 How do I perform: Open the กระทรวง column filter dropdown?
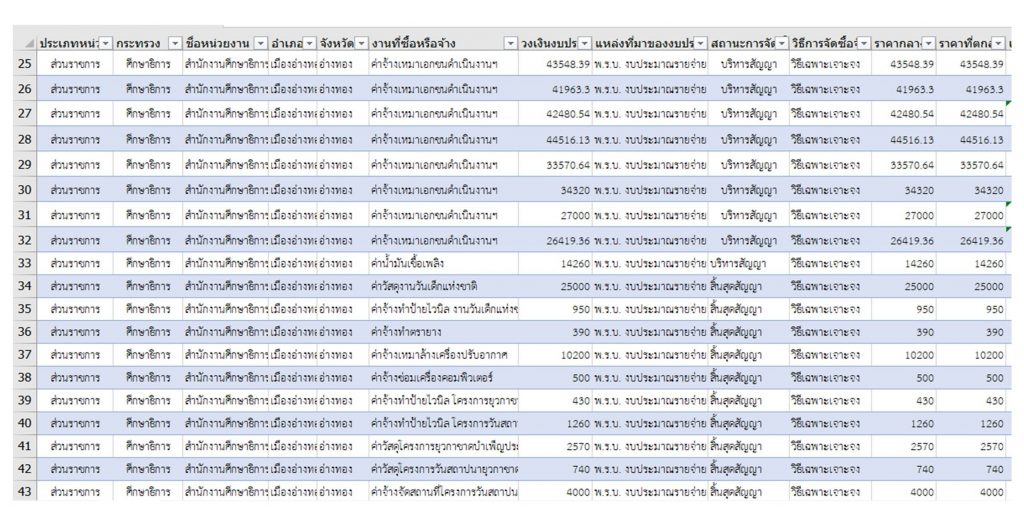coord(174,44)
